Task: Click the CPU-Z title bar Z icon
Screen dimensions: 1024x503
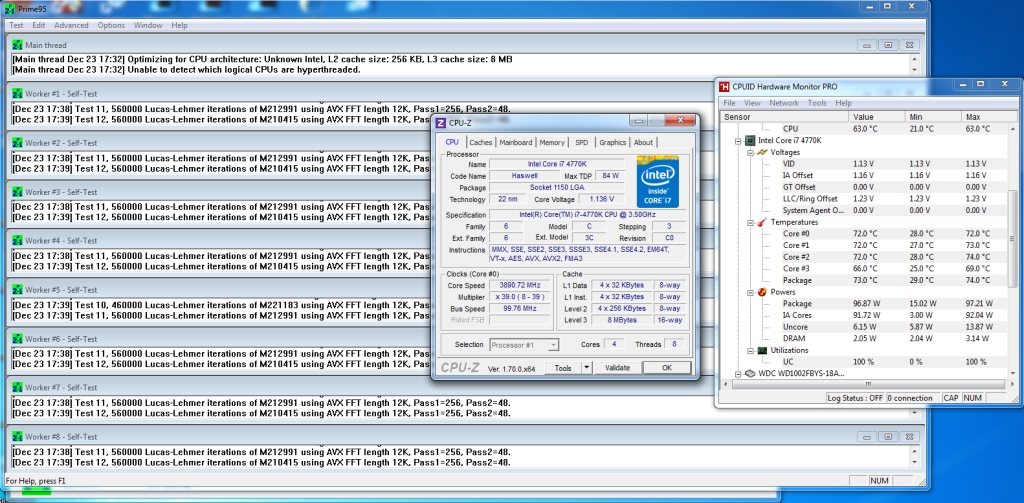Action: coord(441,123)
